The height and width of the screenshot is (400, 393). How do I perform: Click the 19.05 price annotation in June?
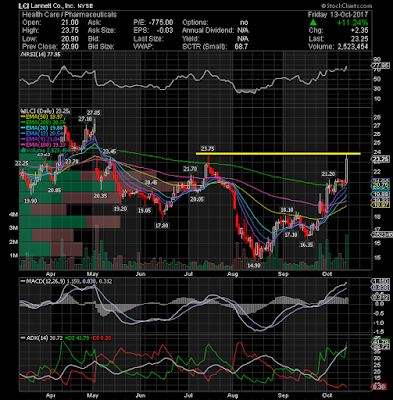[145, 211]
